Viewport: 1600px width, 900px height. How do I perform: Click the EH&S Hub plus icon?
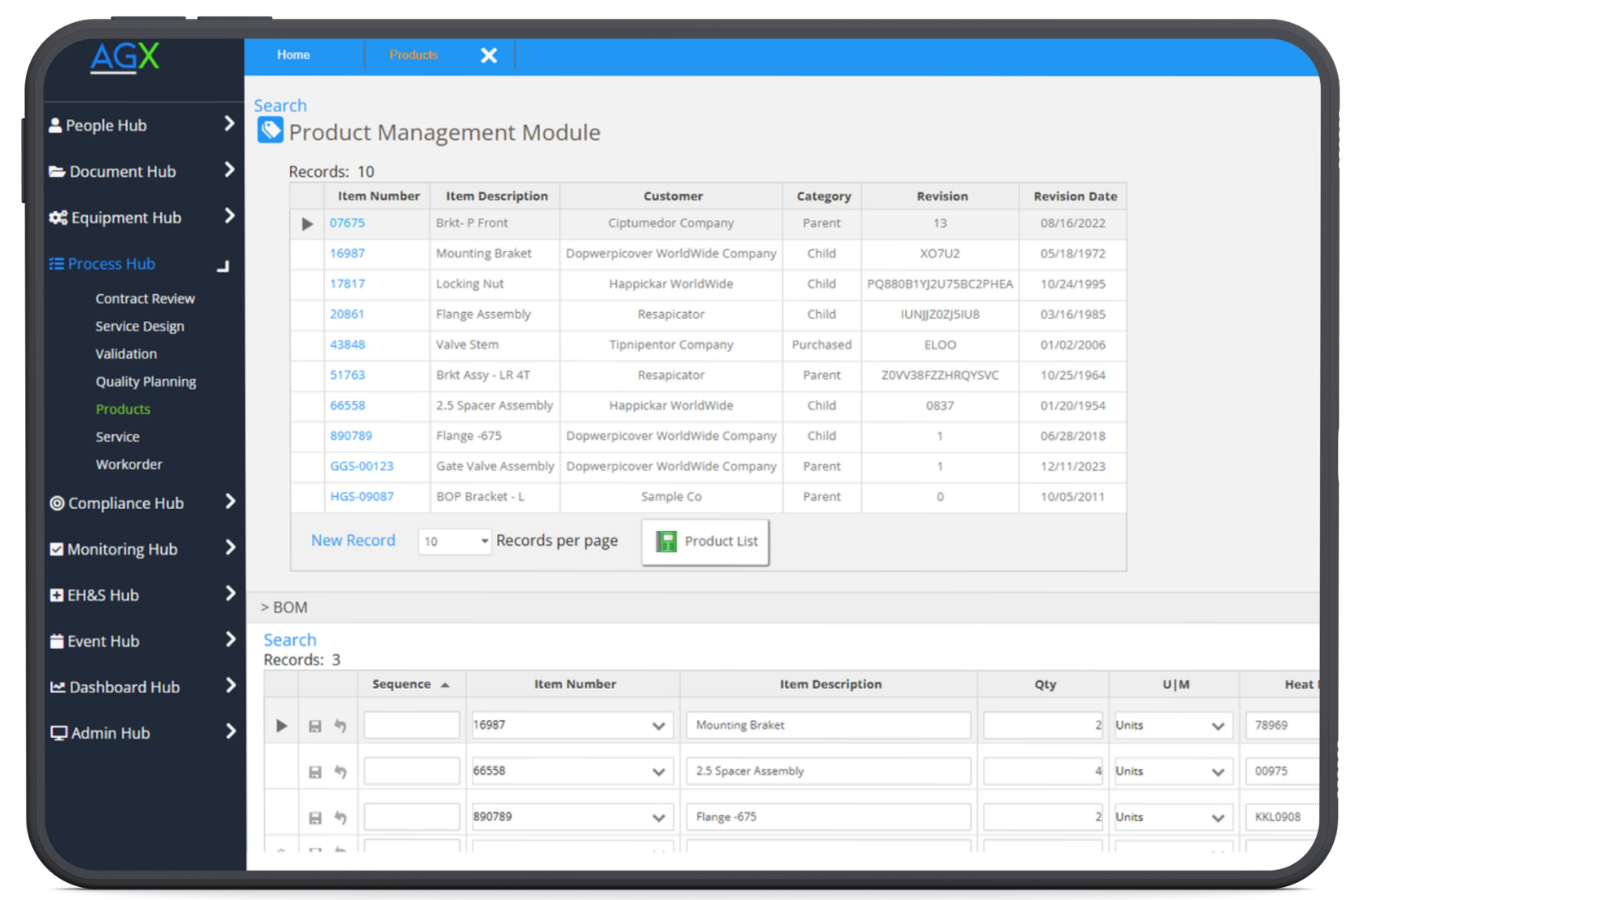click(x=57, y=595)
